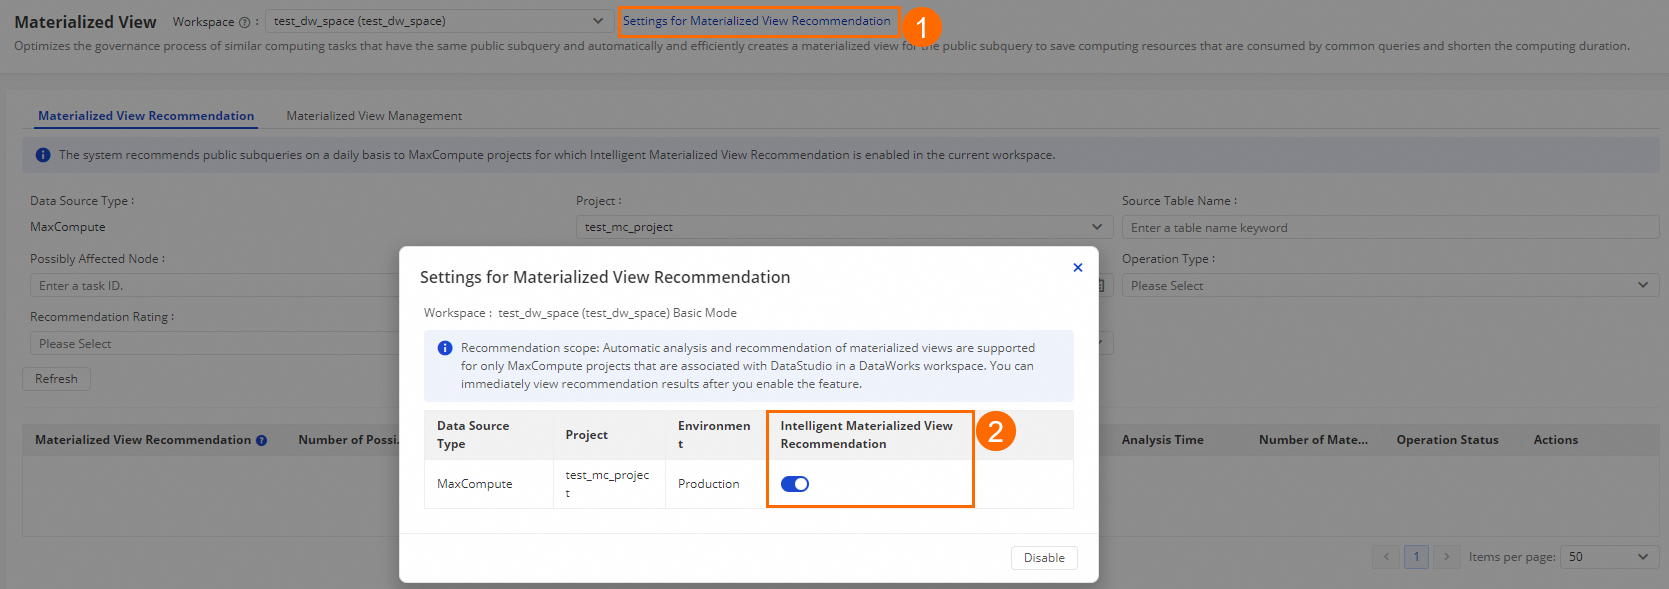This screenshot has height=589, width=1669.
Task: Select the Materialized View Recommendation tab
Action: click(146, 116)
